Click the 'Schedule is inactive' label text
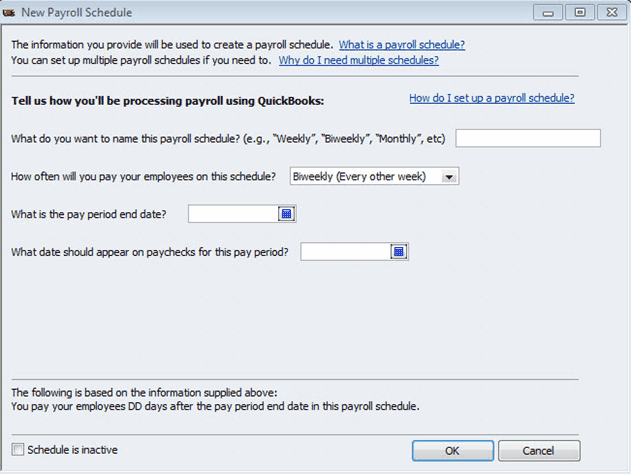 [72, 450]
